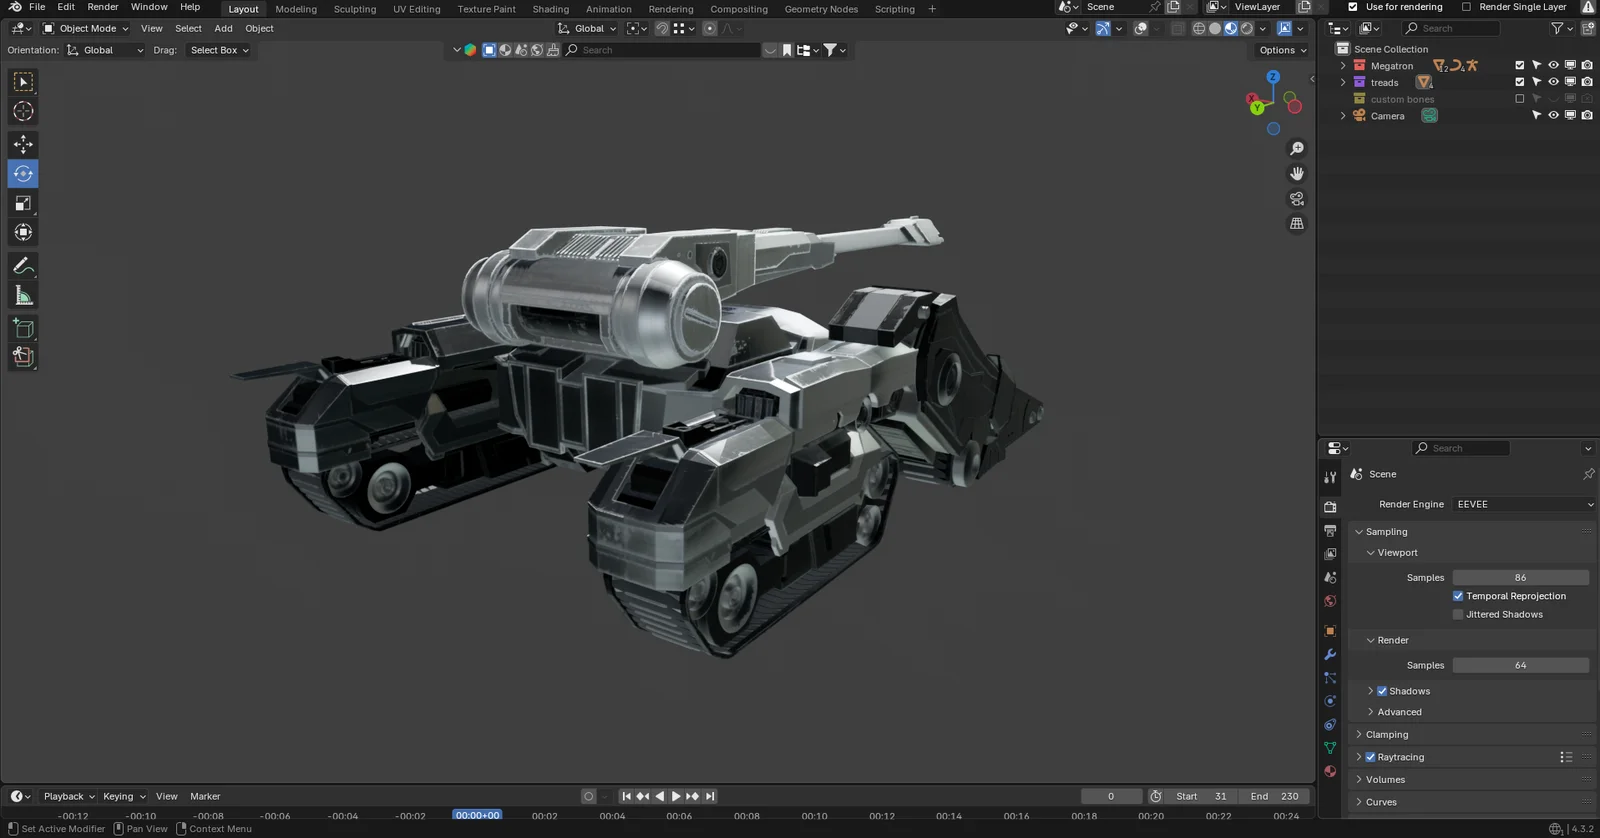This screenshot has width=1600, height=838.
Task: Toggle X-ray mode in viewport header
Action: click(1177, 29)
